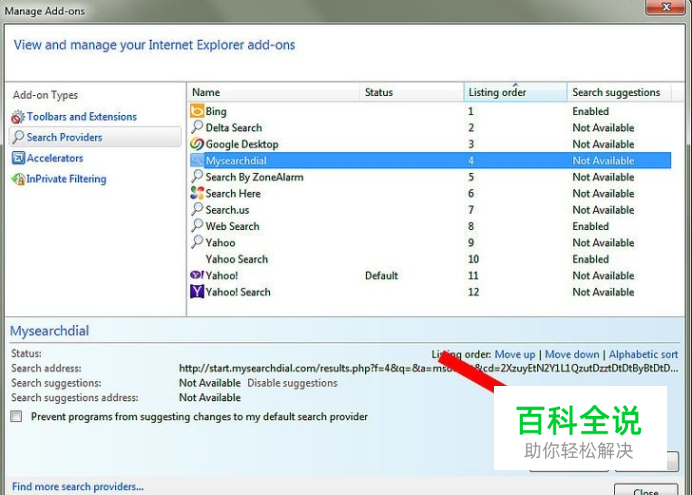Click the Enabled suggestion value for Bing
The image size is (692, 495).
tap(590, 111)
